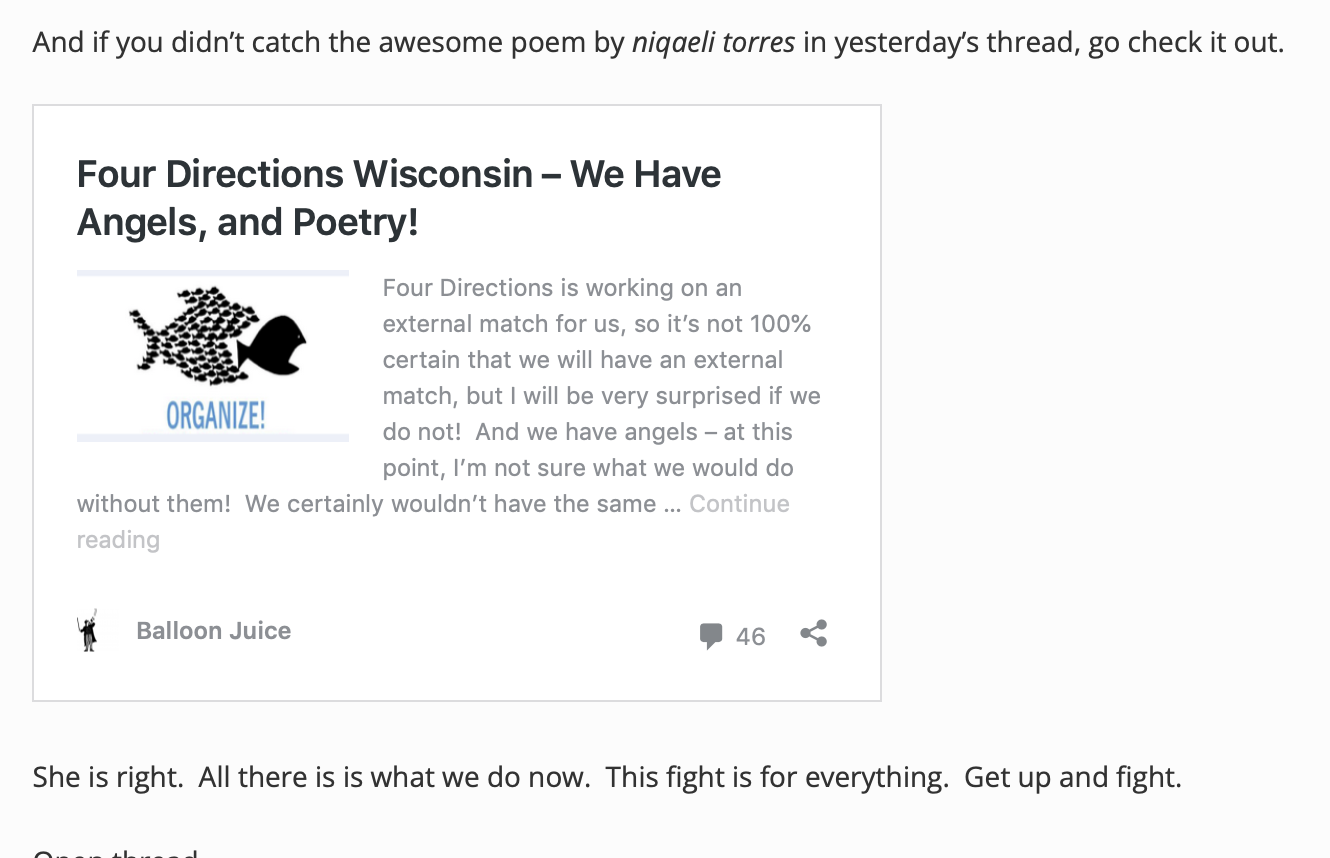Click the ORGANIZE! fish thumbnail image
This screenshot has width=1330, height=858.
pos(213,356)
